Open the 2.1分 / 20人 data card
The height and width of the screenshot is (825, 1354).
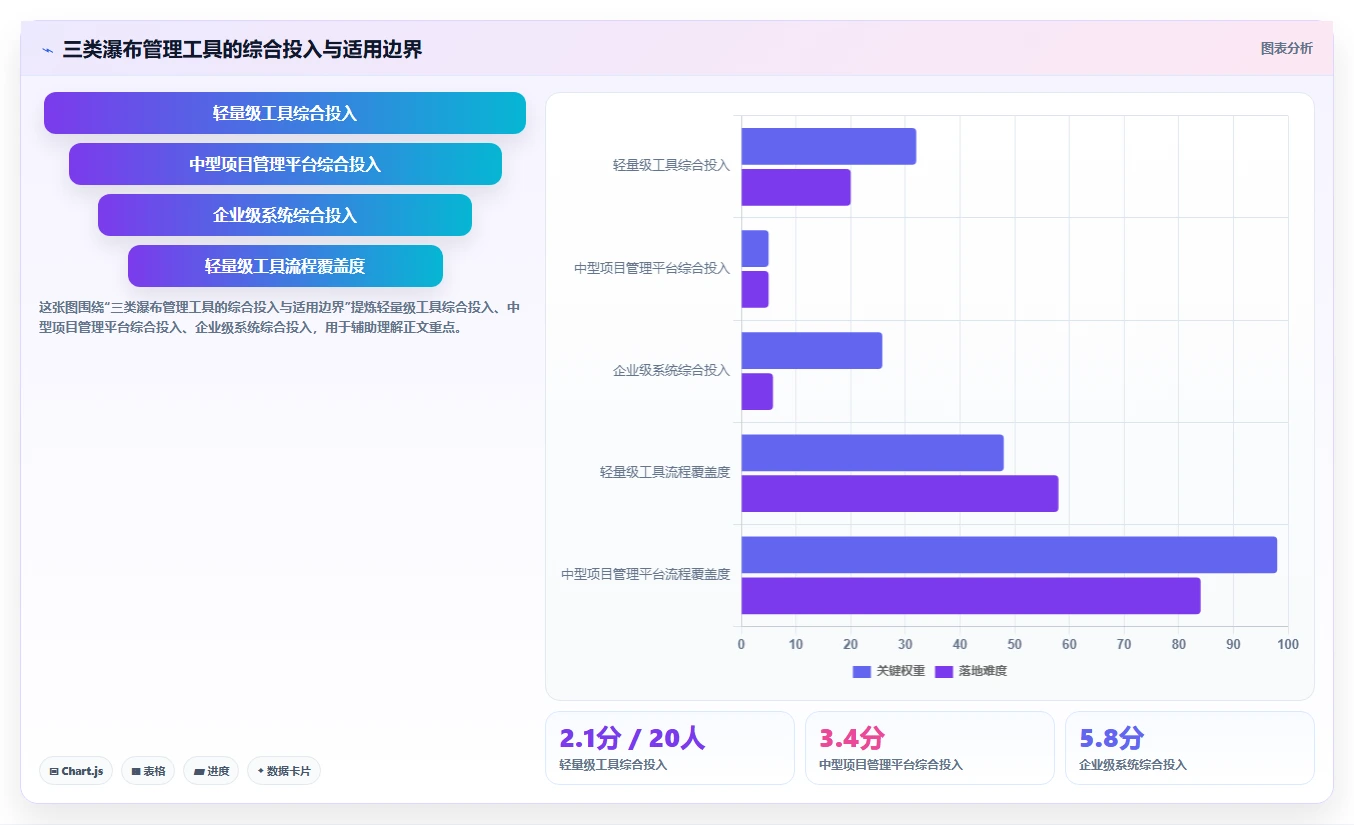click(670, 748)
